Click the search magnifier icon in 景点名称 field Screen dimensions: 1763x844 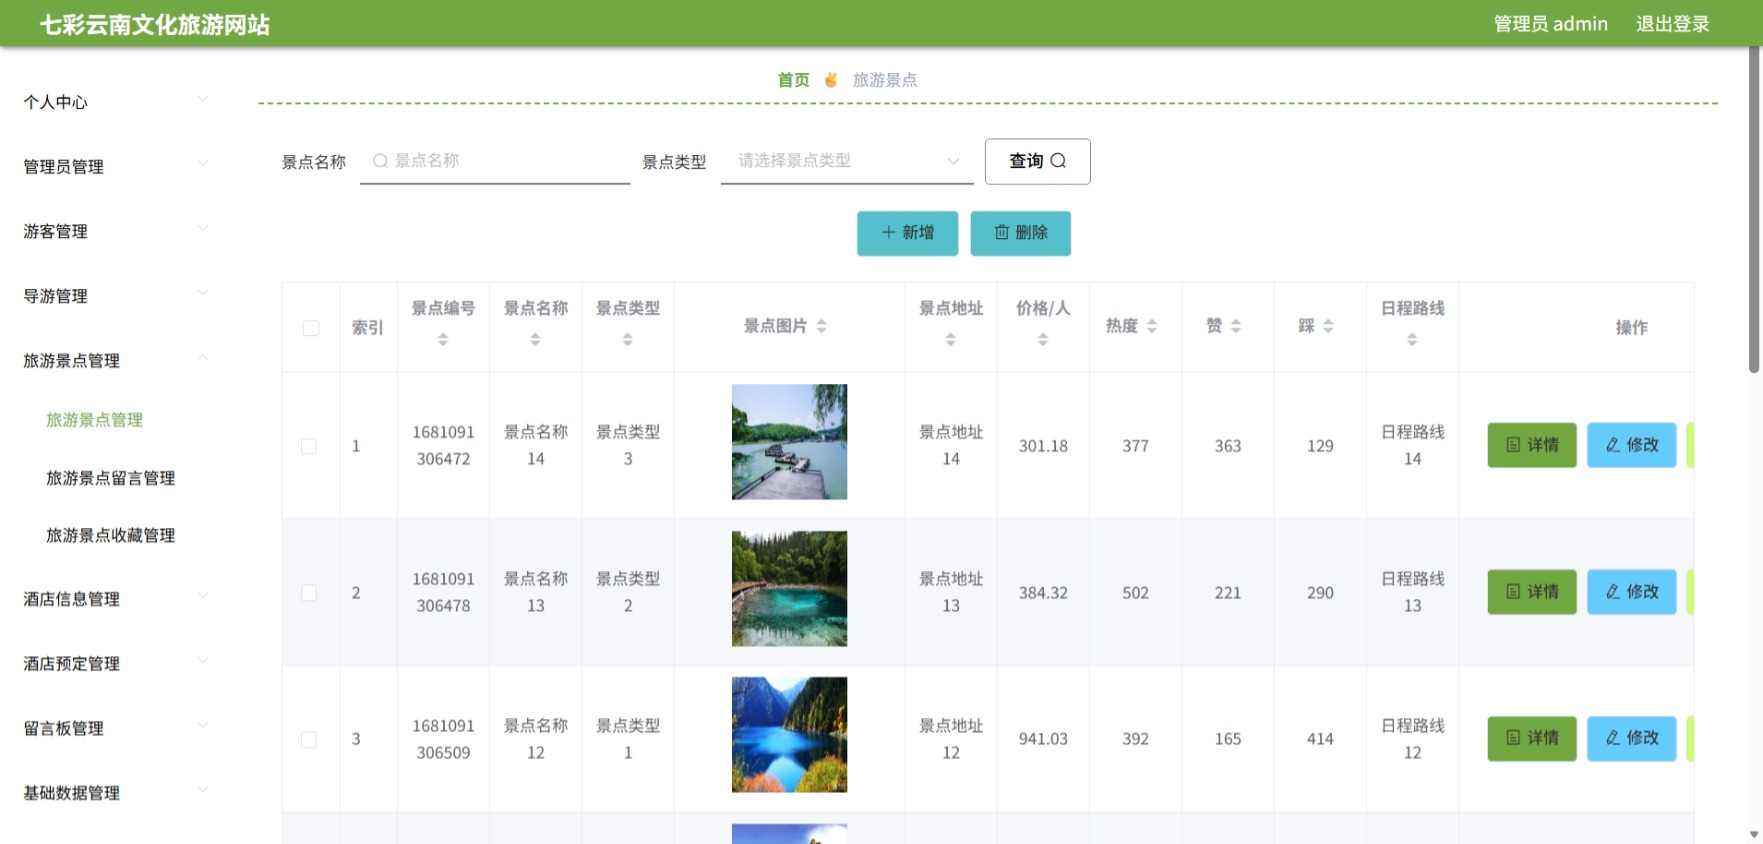pos(380,161)
